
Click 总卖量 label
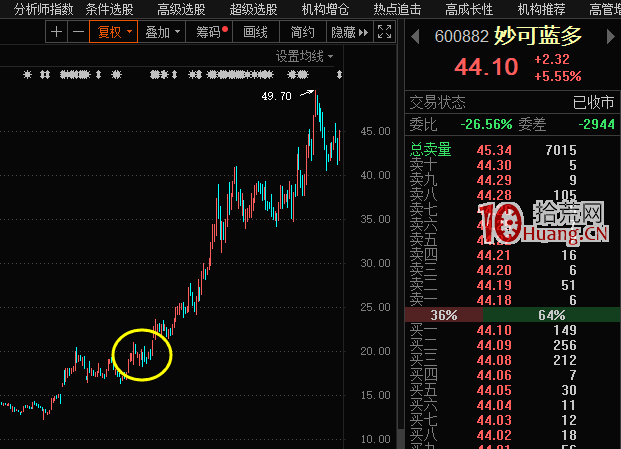(x=431, y=150)
